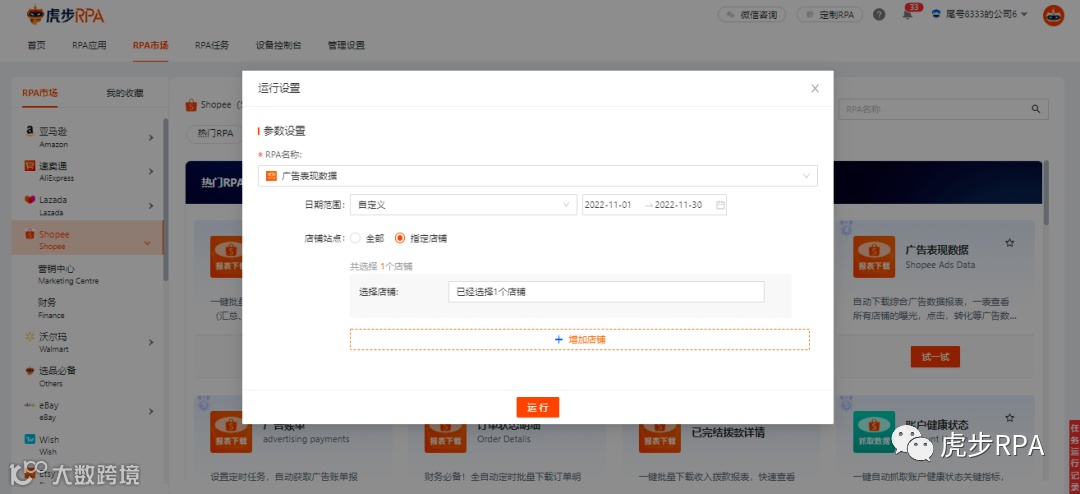
Task: Click the Lazada heart icon
Action: tap(30, 200)
